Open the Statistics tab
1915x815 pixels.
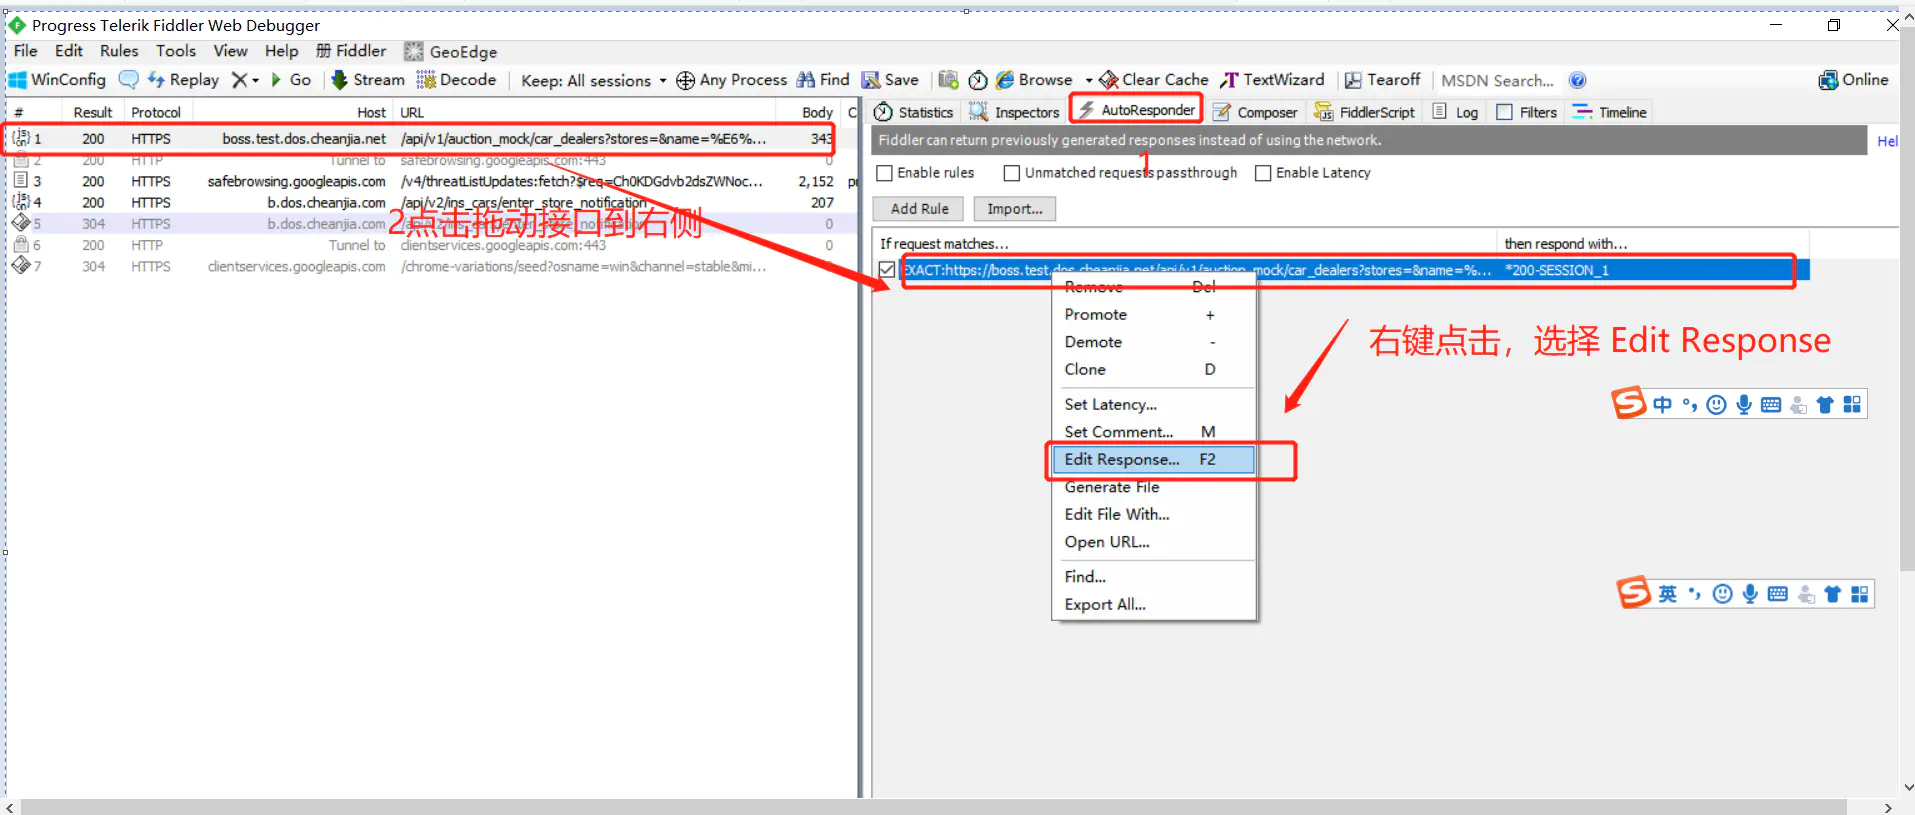[x=914, y=112]
